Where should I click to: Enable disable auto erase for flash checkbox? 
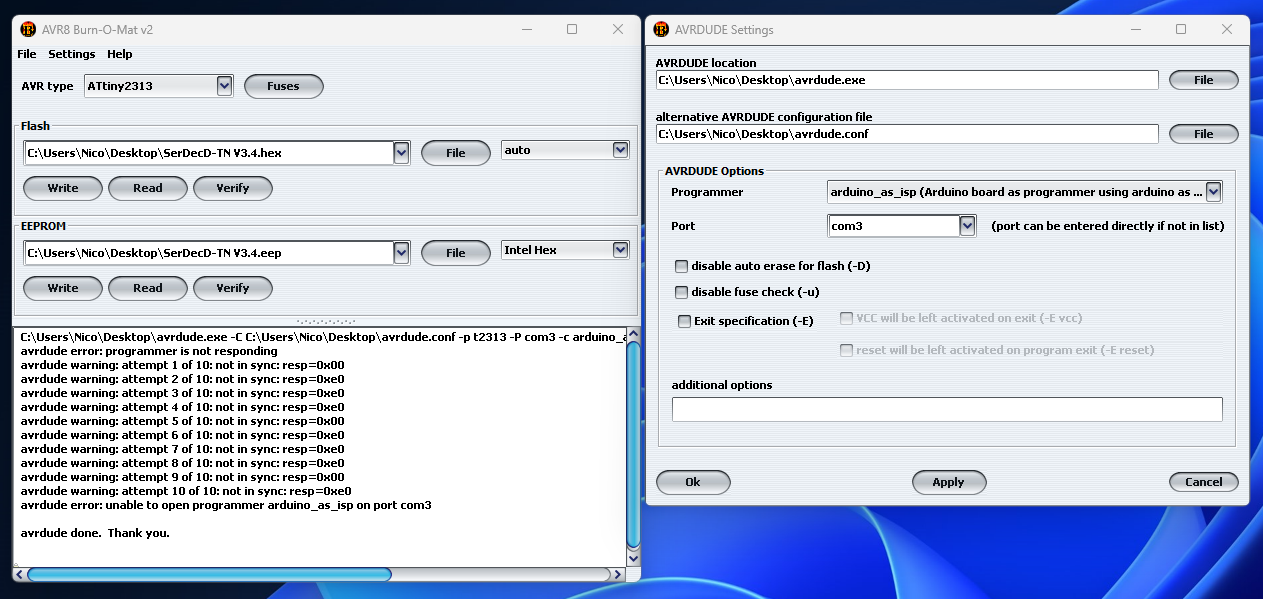[x=682, y=266]
